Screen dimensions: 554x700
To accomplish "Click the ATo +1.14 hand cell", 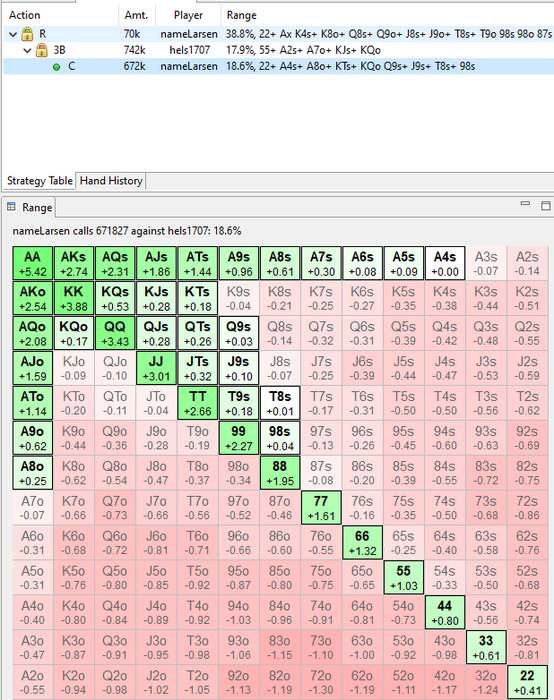I will (x=33, y=403).
